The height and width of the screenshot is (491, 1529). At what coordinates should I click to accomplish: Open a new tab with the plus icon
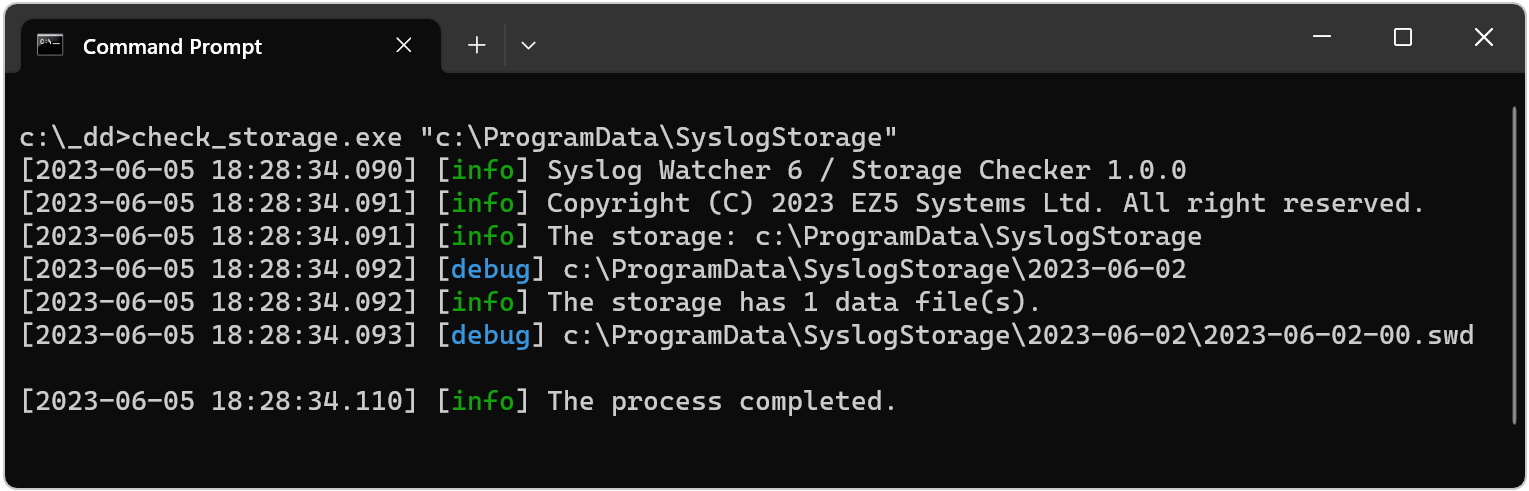point(477,45)
